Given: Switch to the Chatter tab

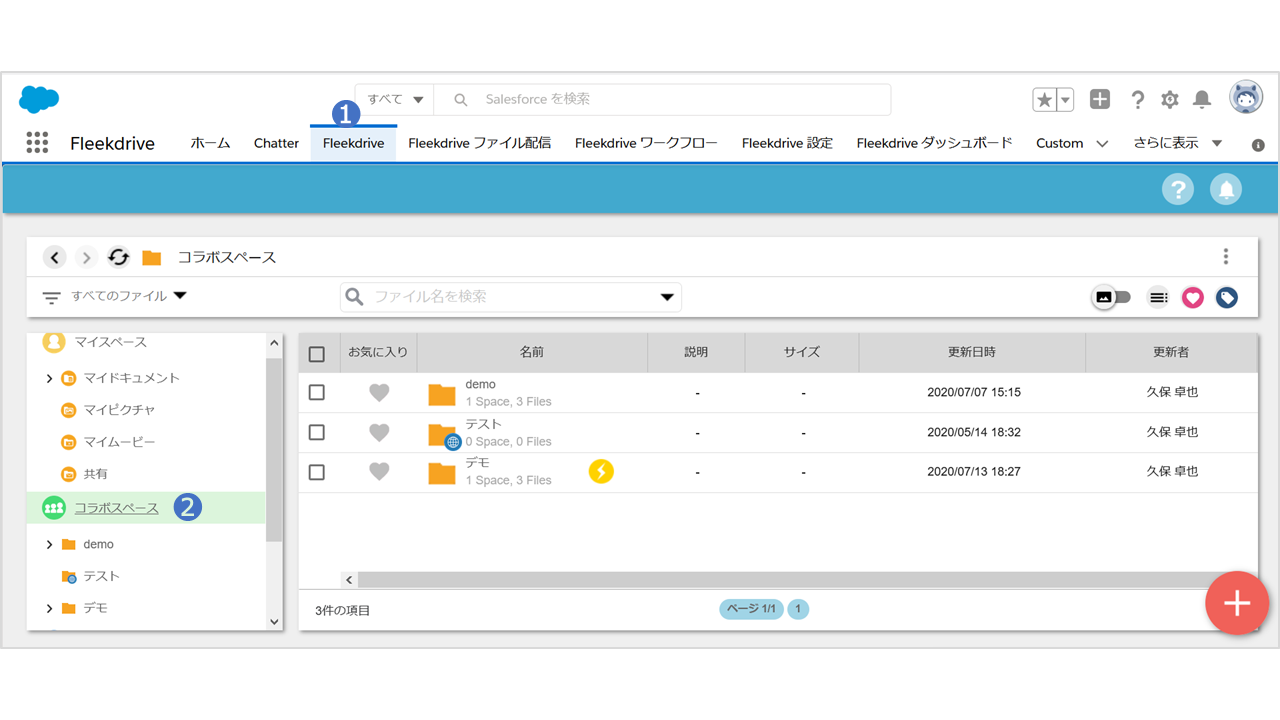Looking at the screenshot, I should (276, 143).
